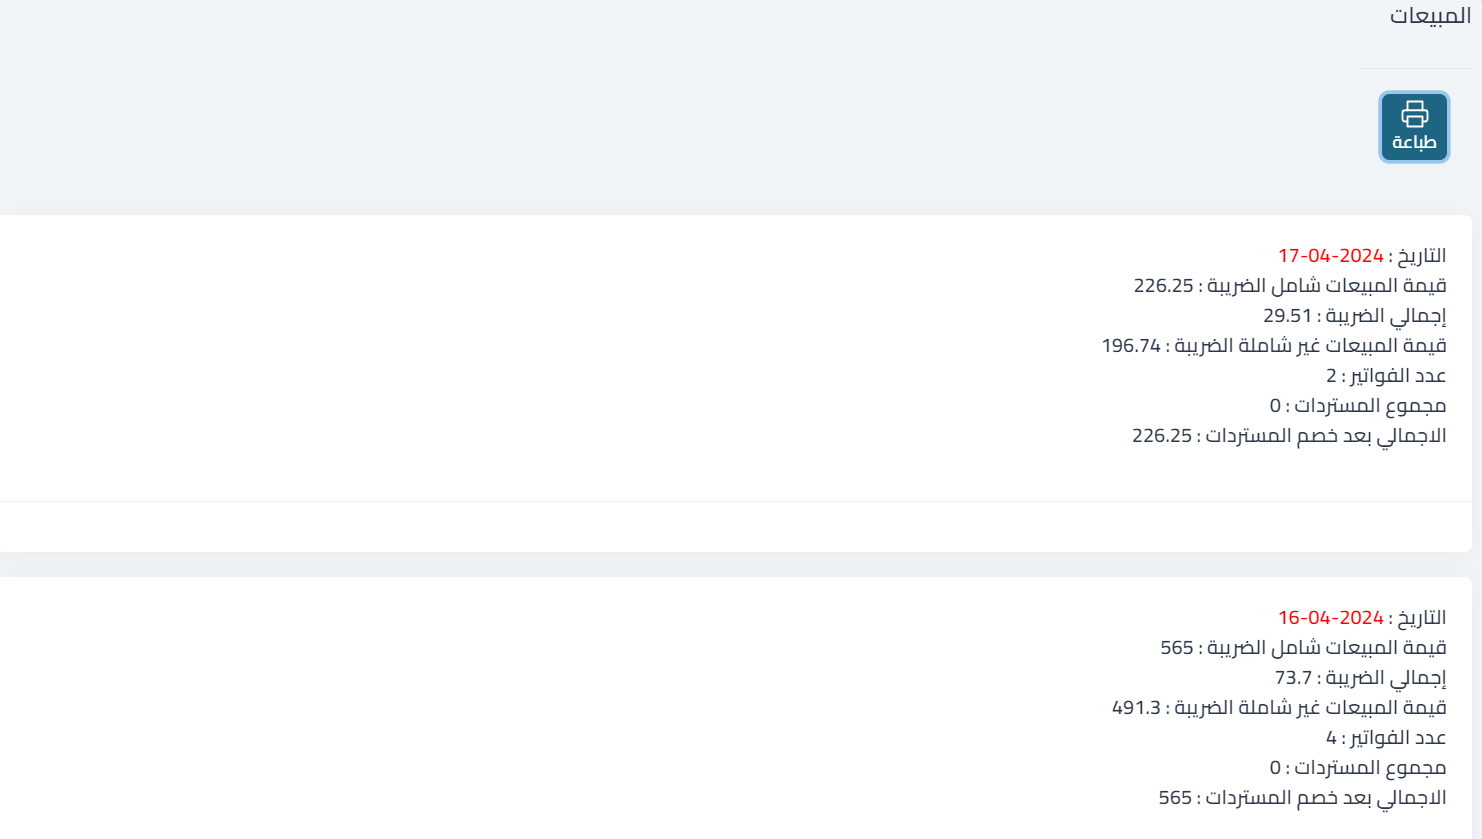Click قيمة المبيعات شامل الضريبة 226.25 line
This screenshot has height=839, width=1482.
[1290, 286]
